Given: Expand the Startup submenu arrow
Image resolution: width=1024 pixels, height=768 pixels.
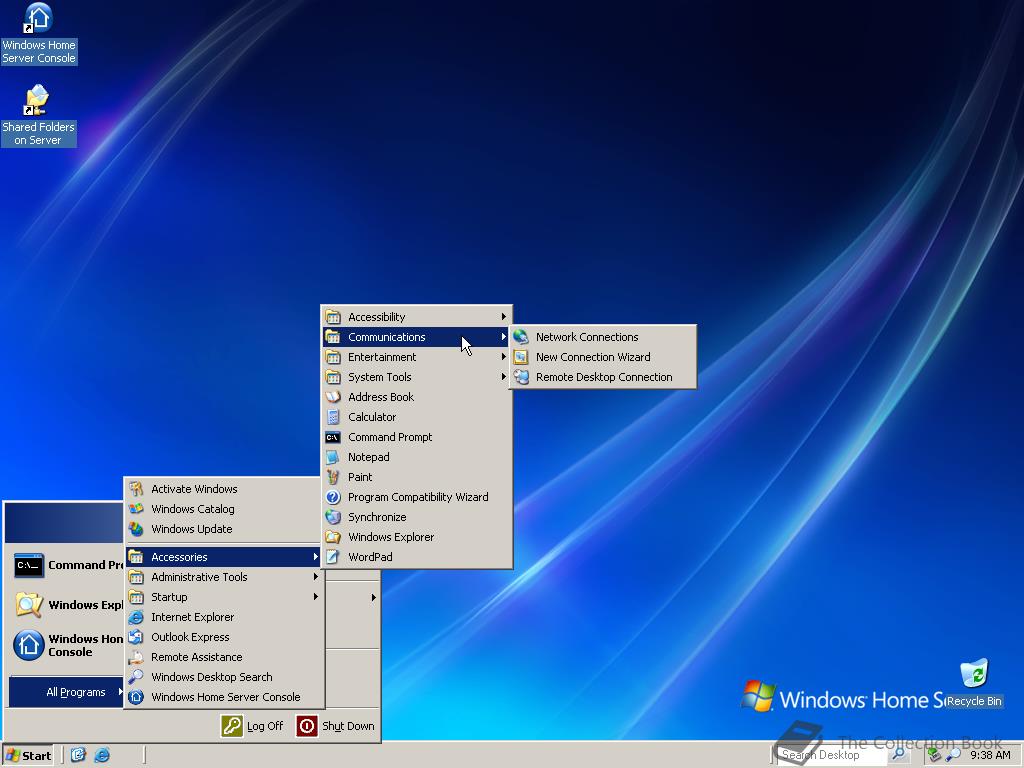Looking at the screenshot, I should pos(315,597).
